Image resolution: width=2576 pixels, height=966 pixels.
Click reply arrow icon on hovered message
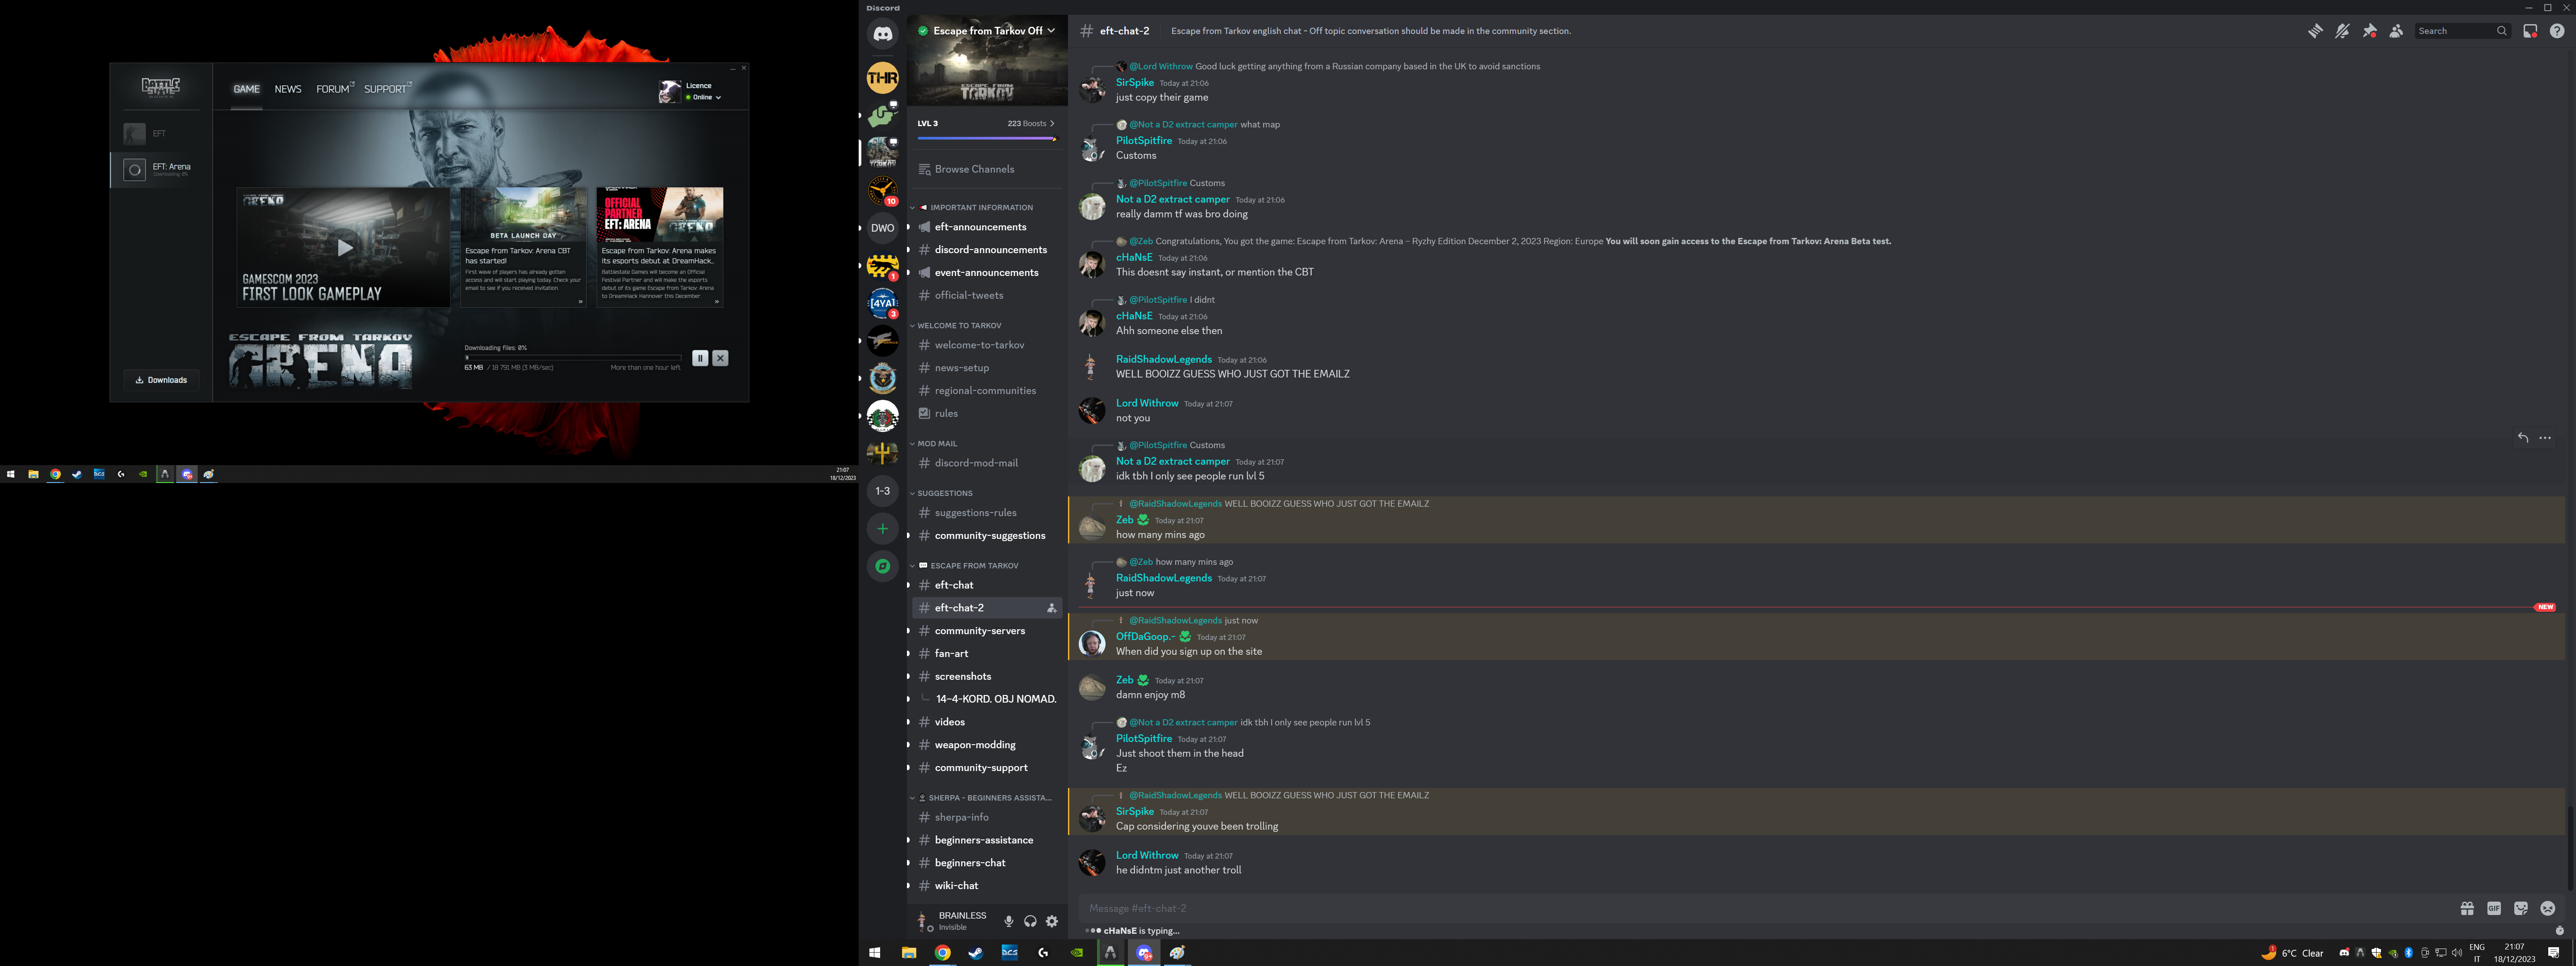2523,438
